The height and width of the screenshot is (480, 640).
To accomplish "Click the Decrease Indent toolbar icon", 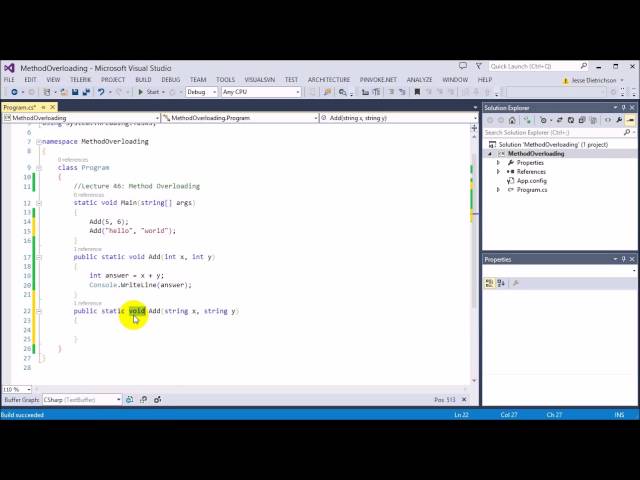I will point(365,92).
